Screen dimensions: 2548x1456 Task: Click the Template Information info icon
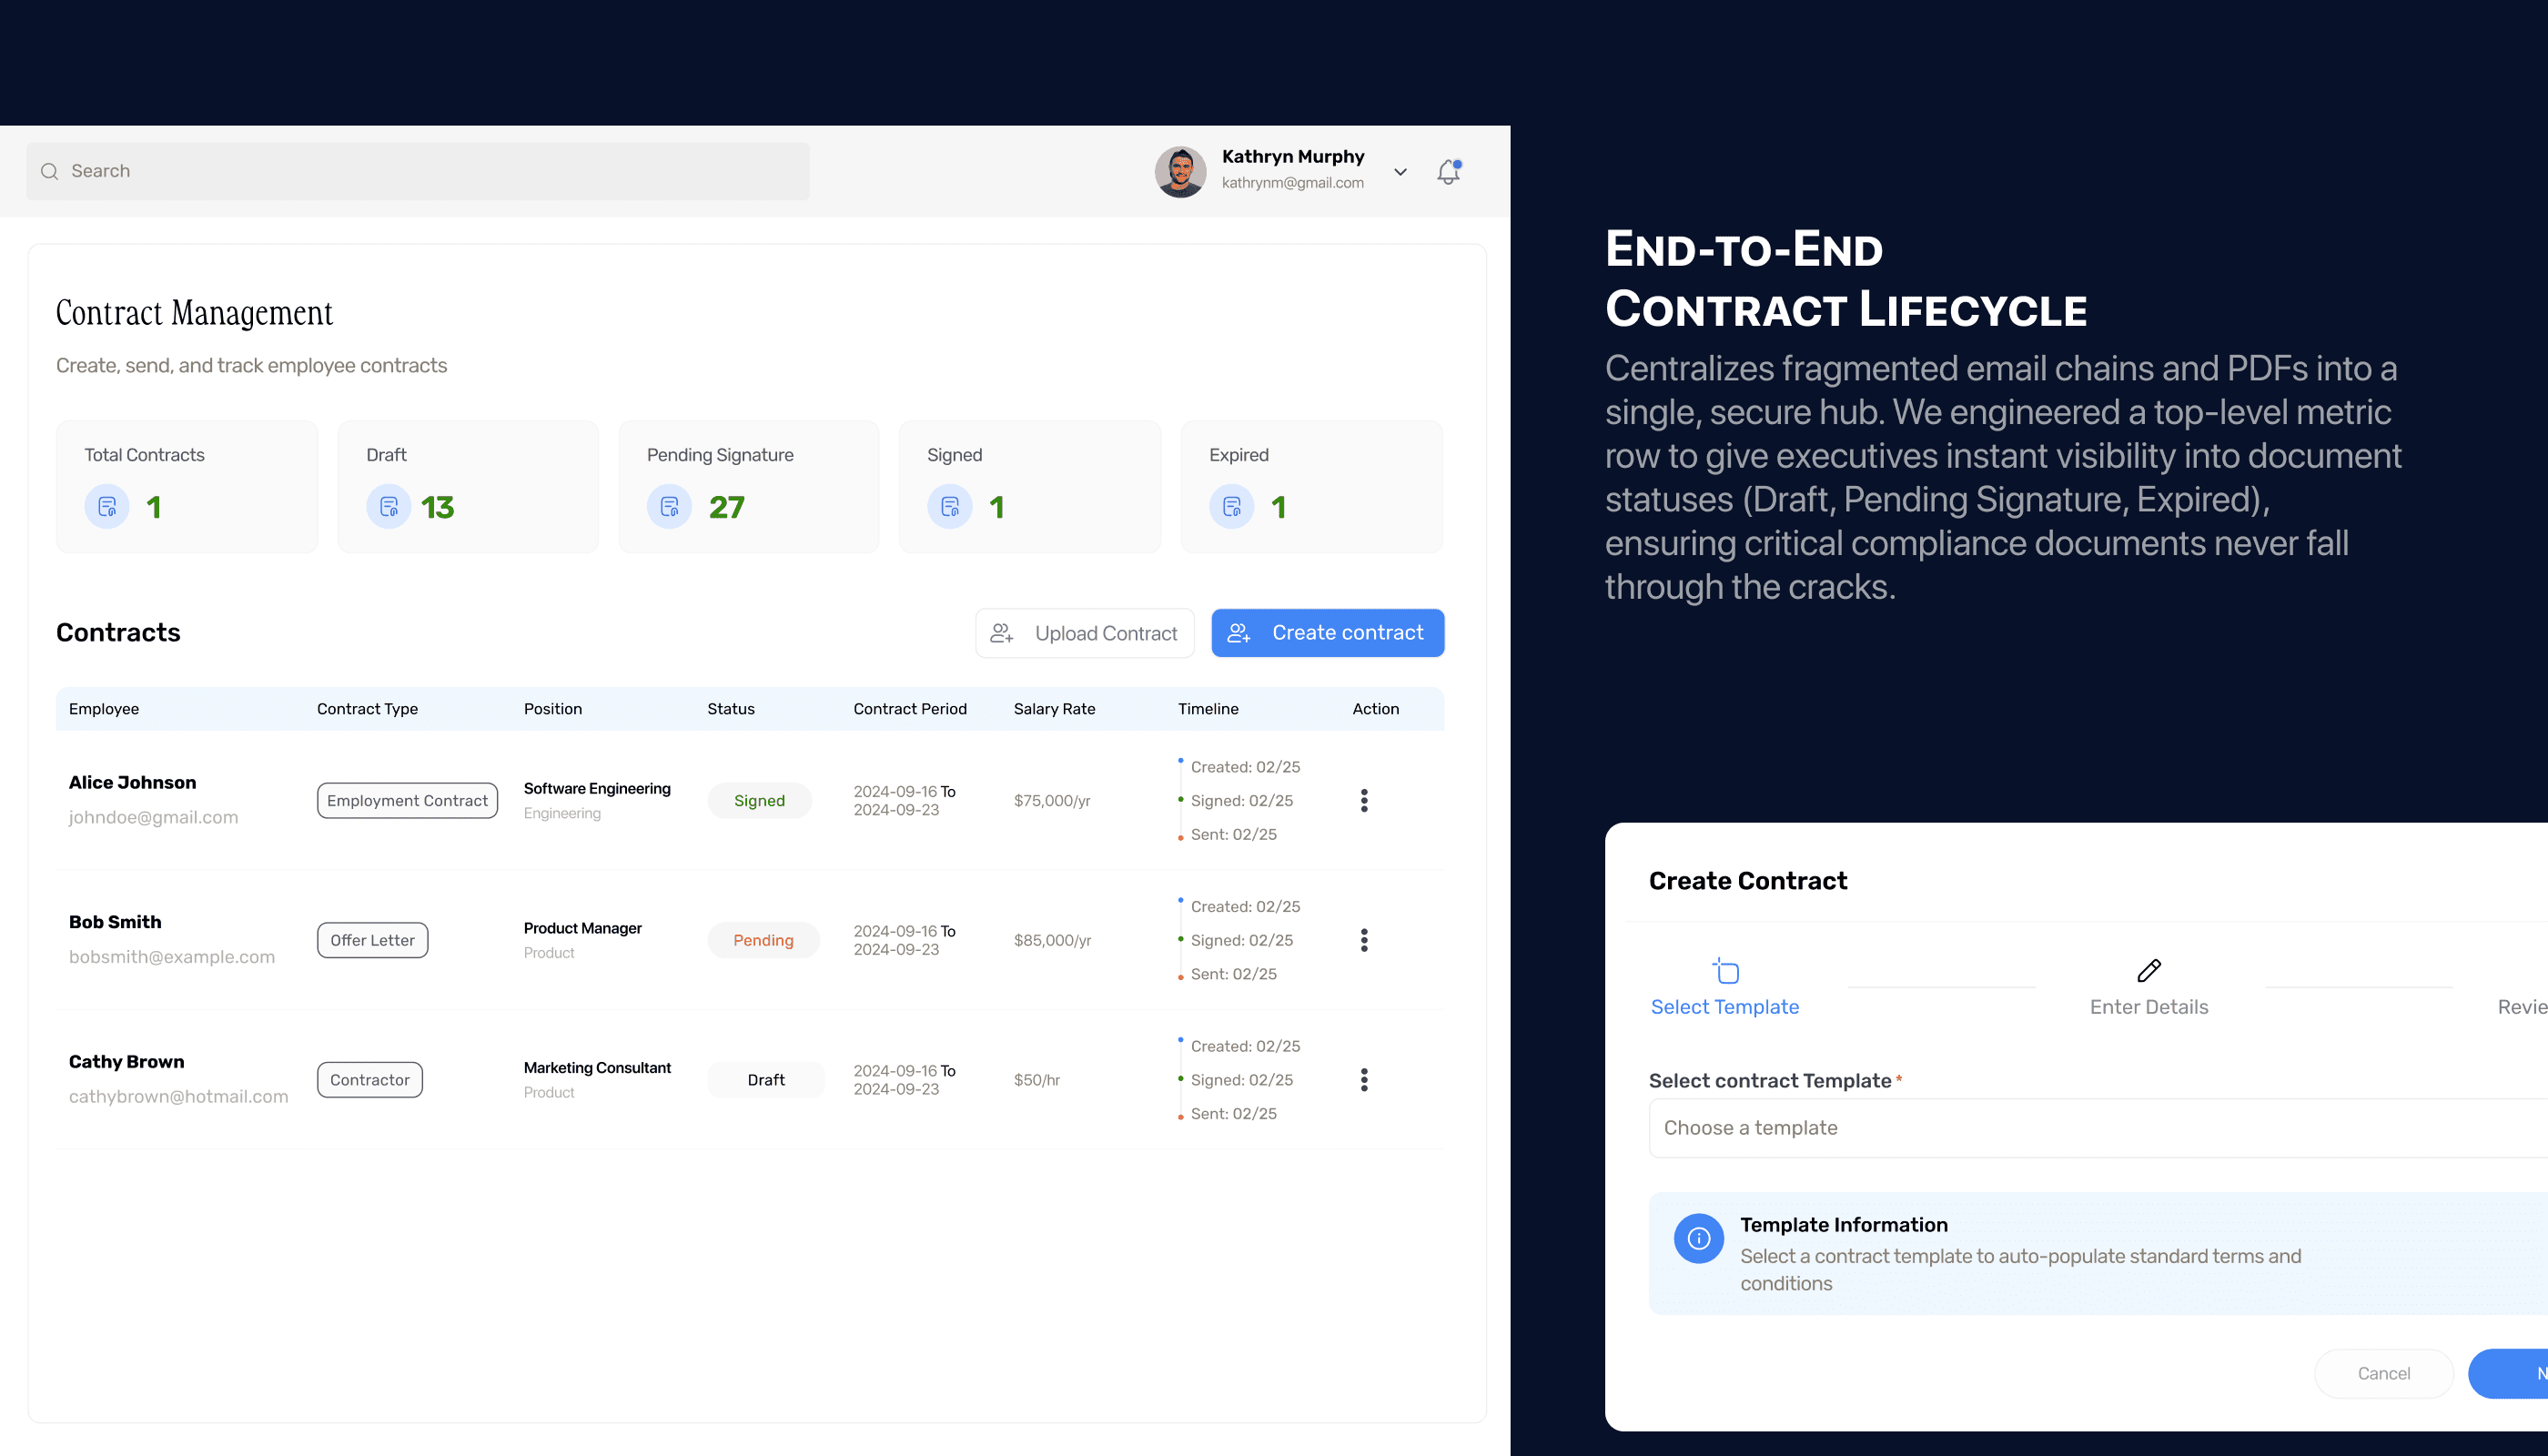[1698, 1239]
